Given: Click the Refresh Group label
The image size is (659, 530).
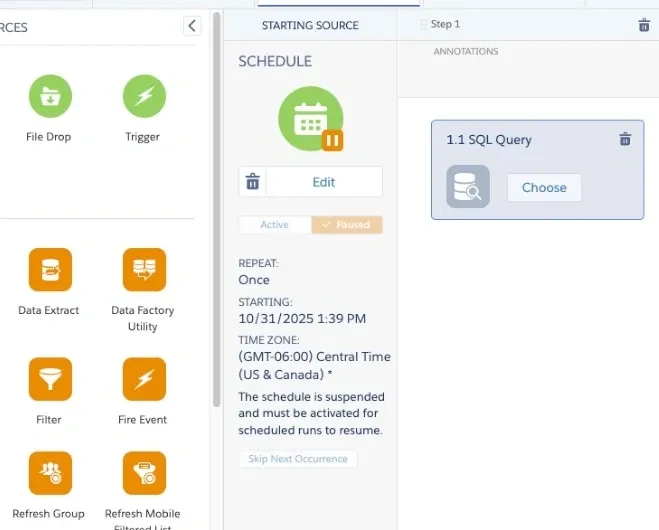Looking at the screenshot, I should [x=48, y=514].
